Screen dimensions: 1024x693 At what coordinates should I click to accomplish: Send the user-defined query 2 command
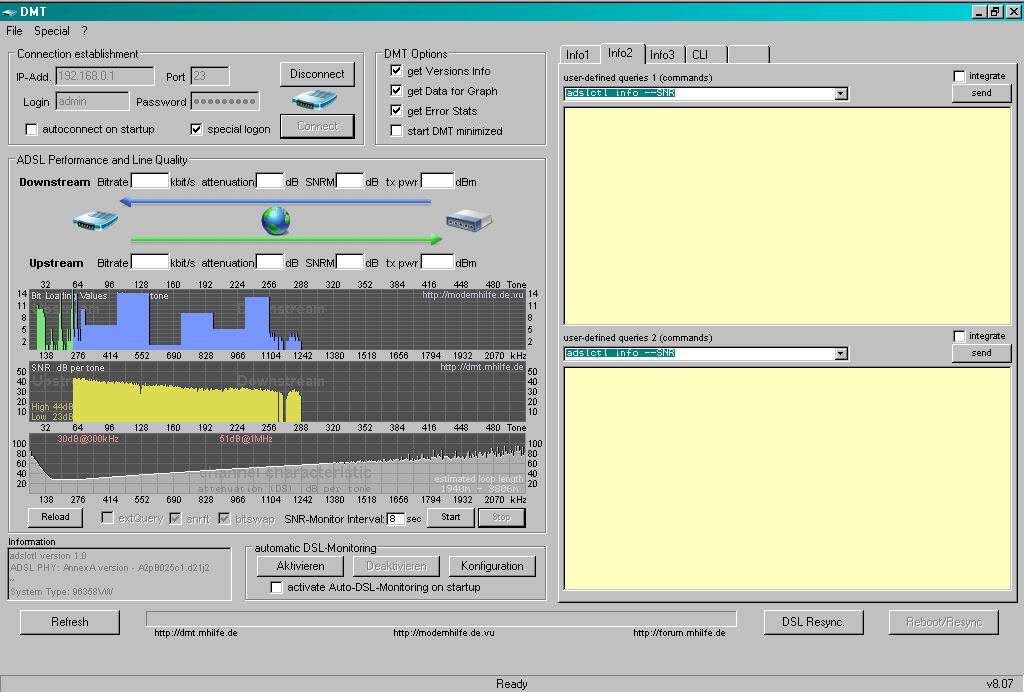(x=982, y=353)
